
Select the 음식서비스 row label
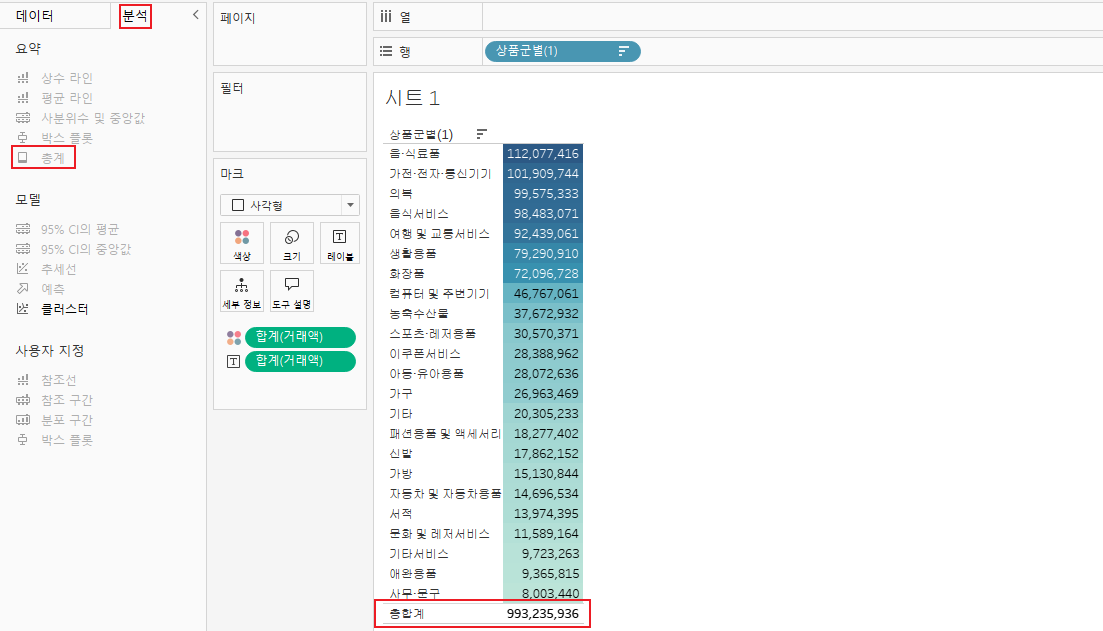[x=419, y=214]
